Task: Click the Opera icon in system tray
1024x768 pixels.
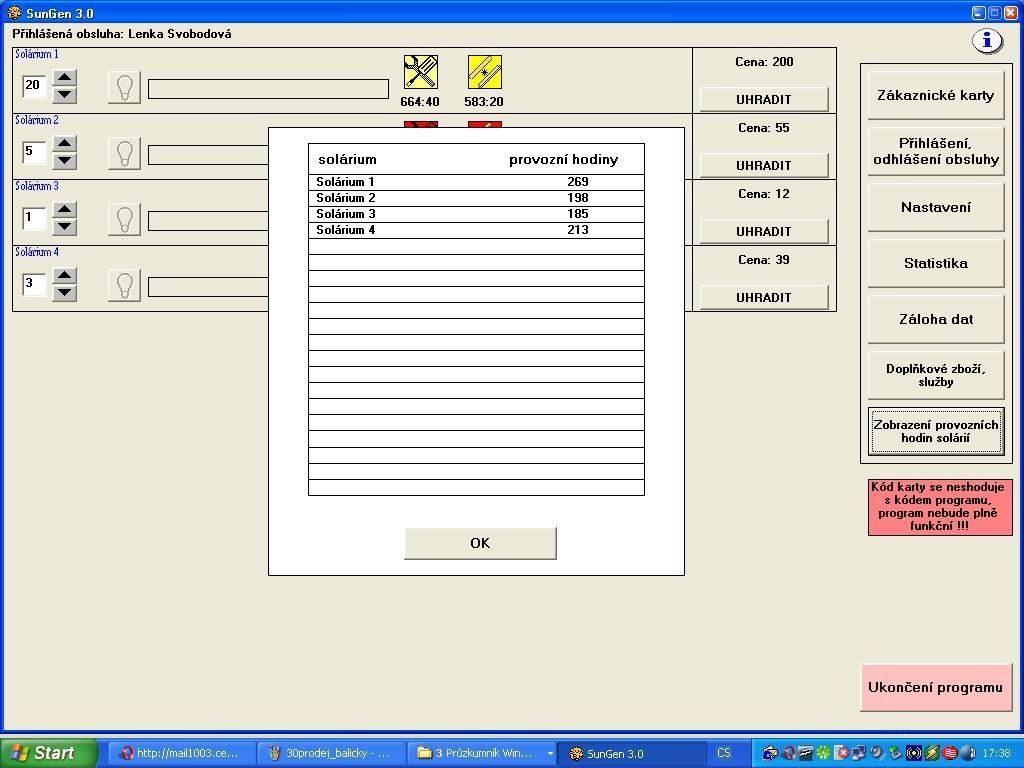Action: pos(790,753)
